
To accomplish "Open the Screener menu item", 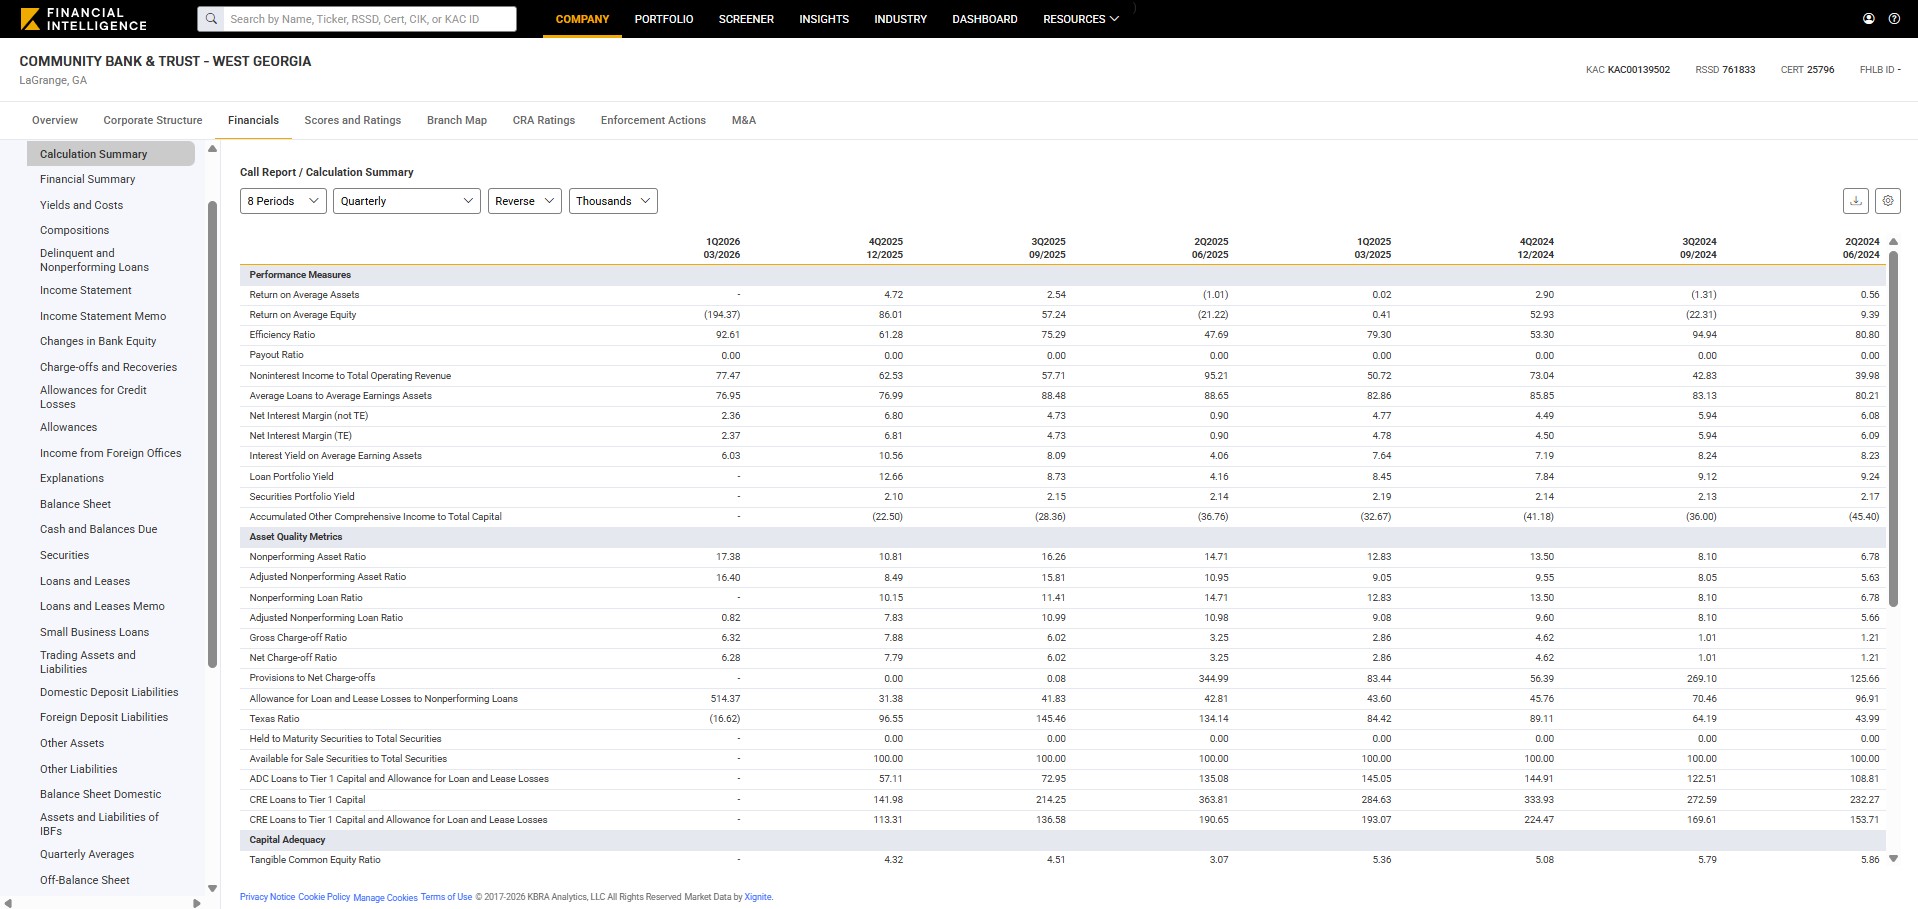I will (746, 19).
